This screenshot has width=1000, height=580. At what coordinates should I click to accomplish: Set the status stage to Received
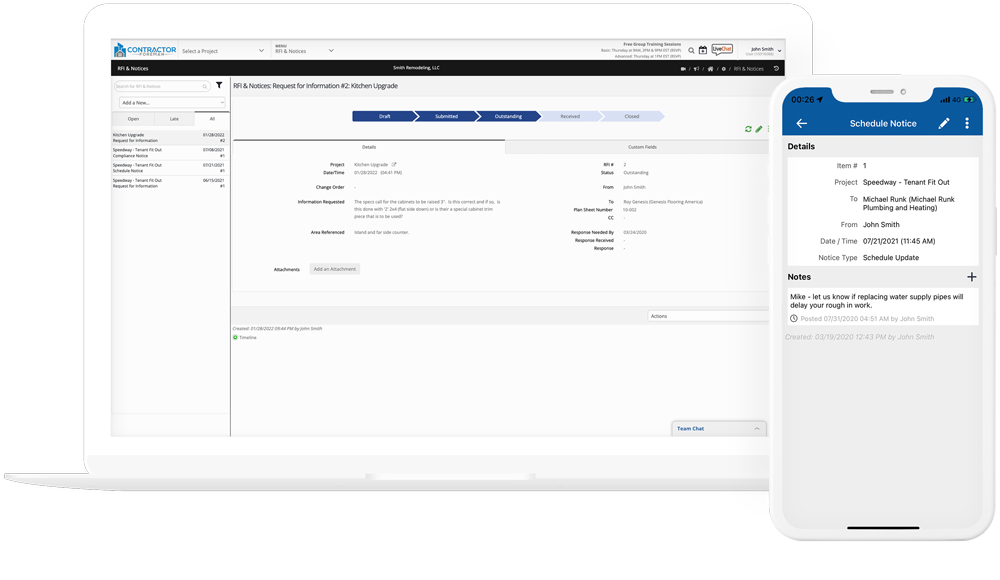(x=570, y=116)
